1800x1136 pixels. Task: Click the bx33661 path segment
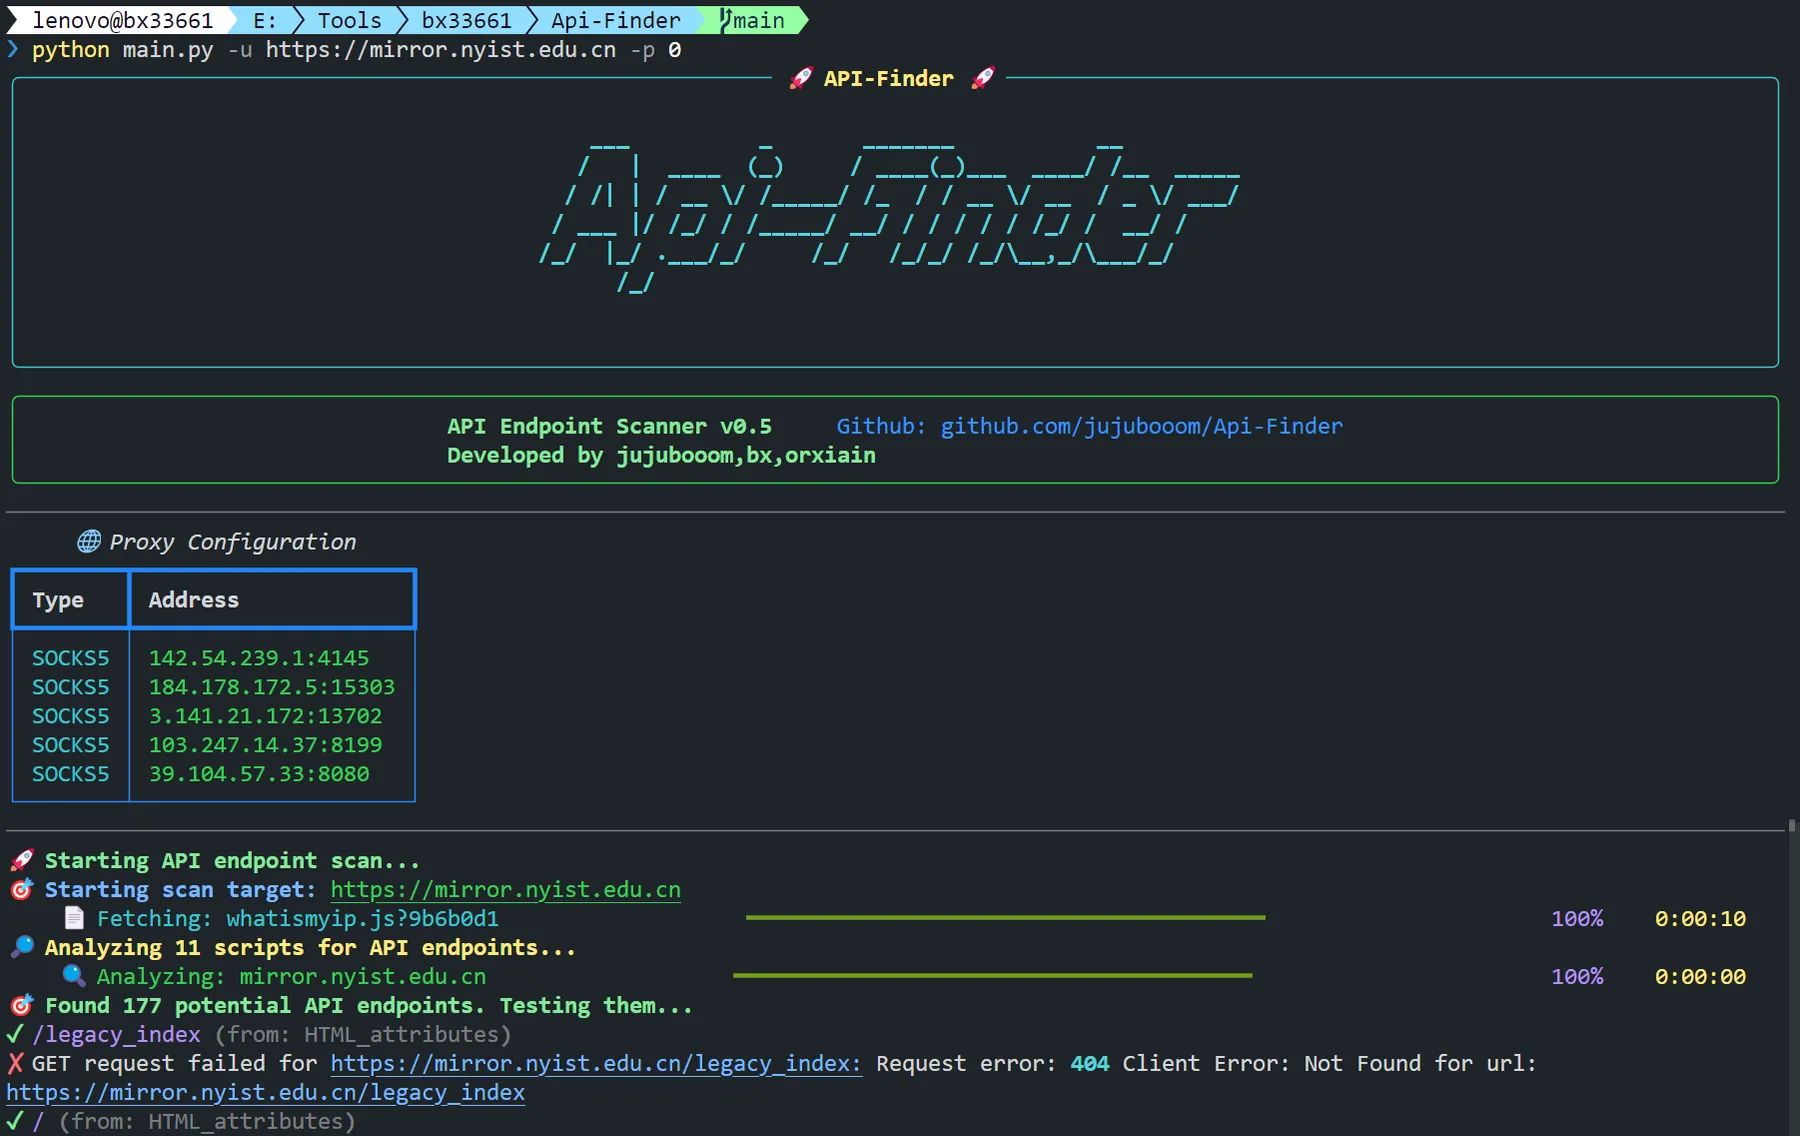(x=466, y=20)
